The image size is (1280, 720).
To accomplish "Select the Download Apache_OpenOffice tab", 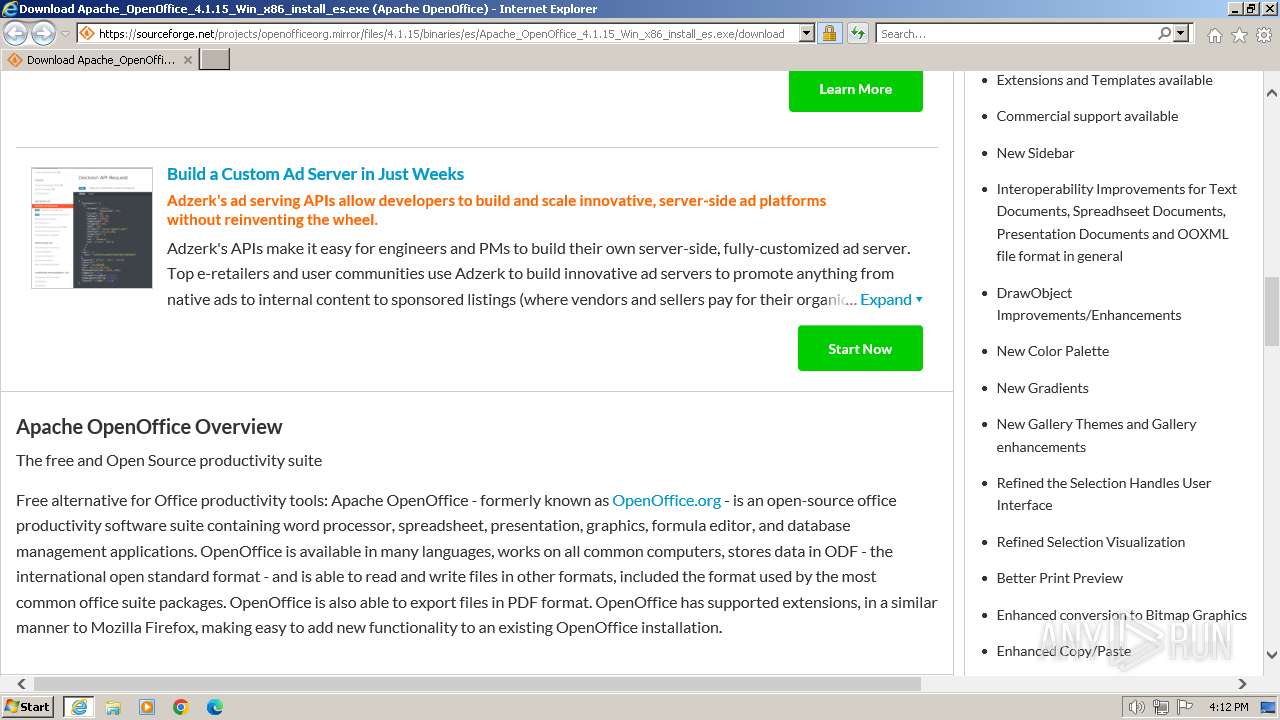I will tap(99, 59).
